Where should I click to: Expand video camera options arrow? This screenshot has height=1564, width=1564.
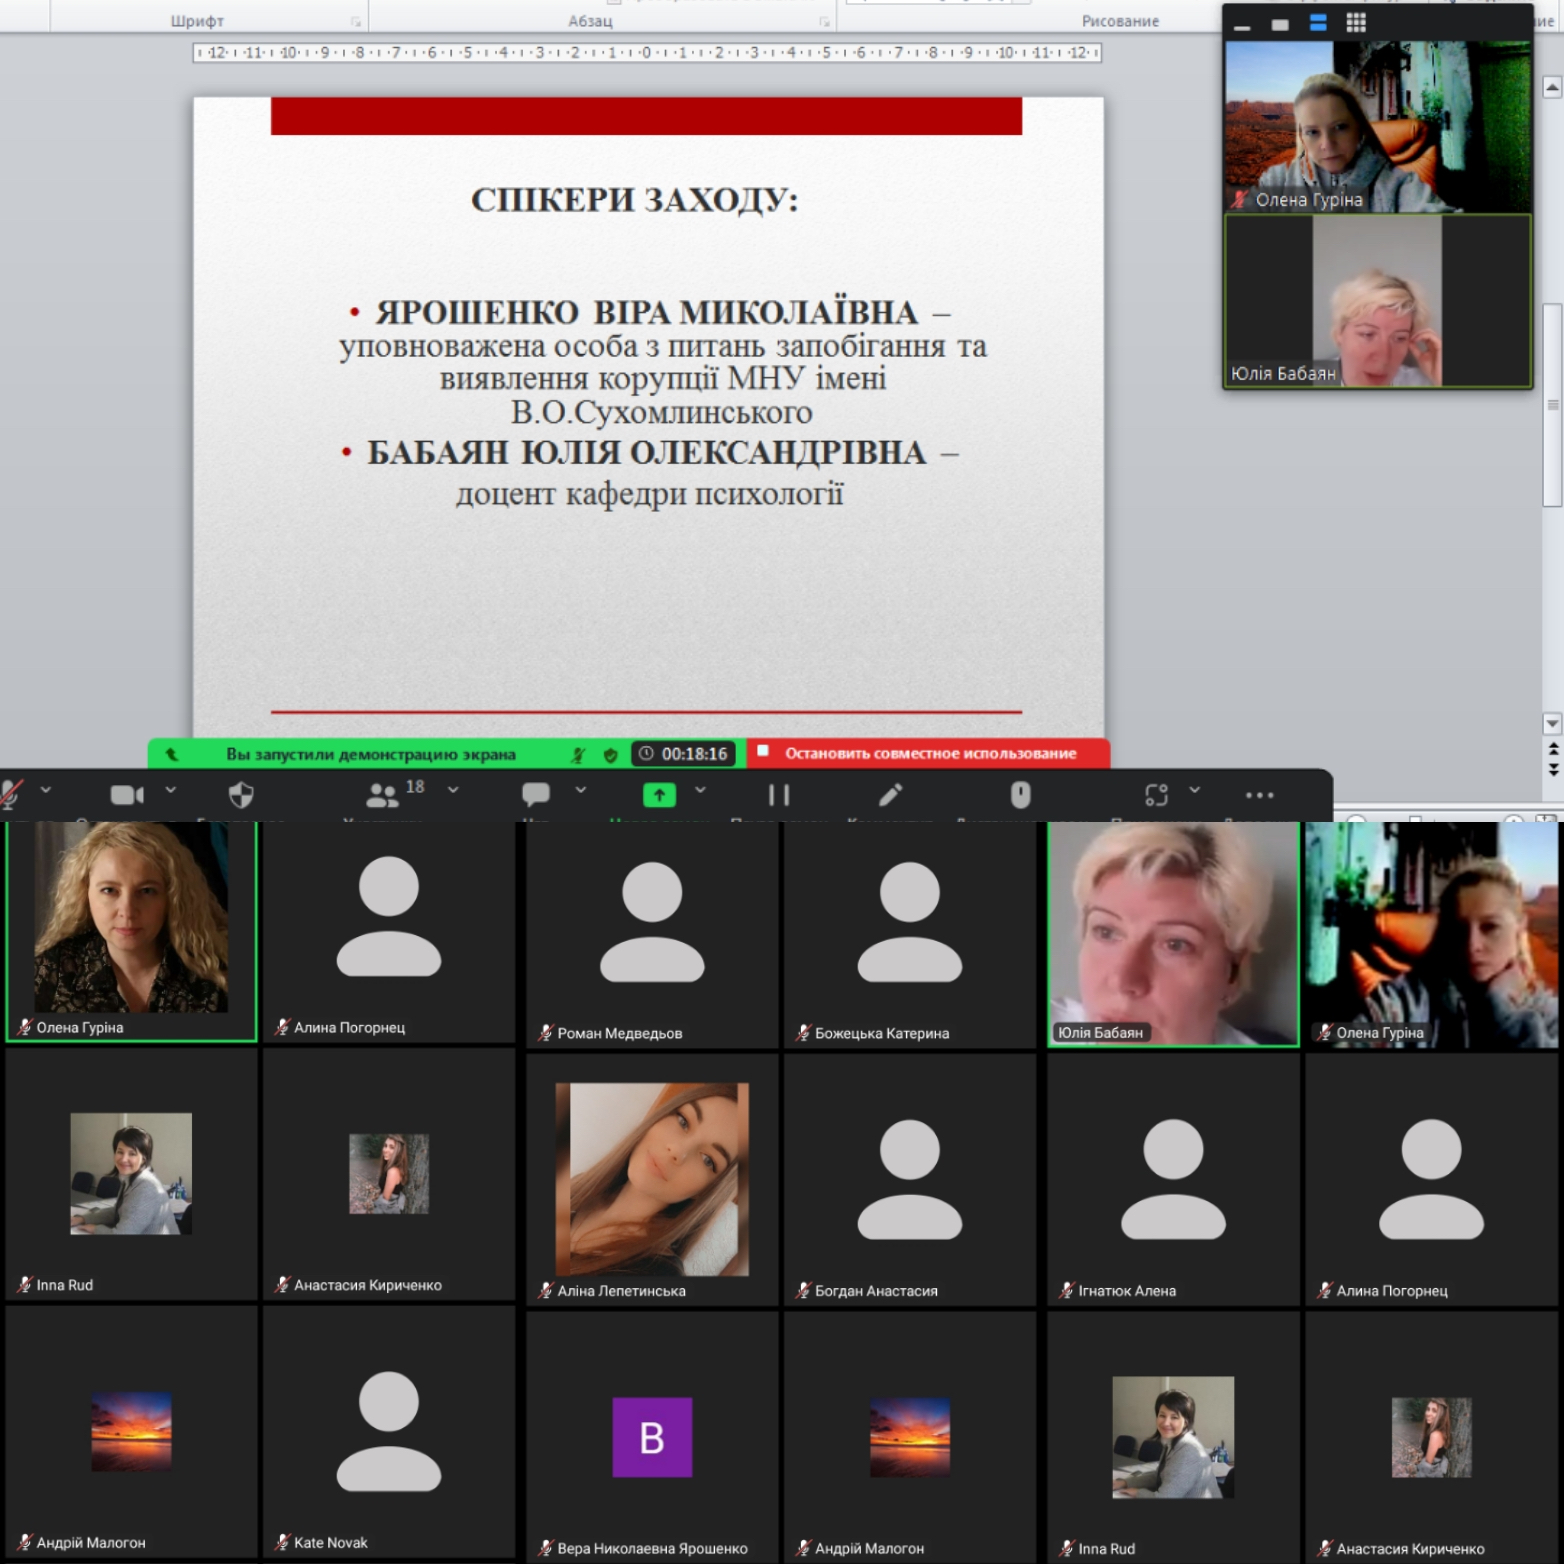[x=171, y=790]
